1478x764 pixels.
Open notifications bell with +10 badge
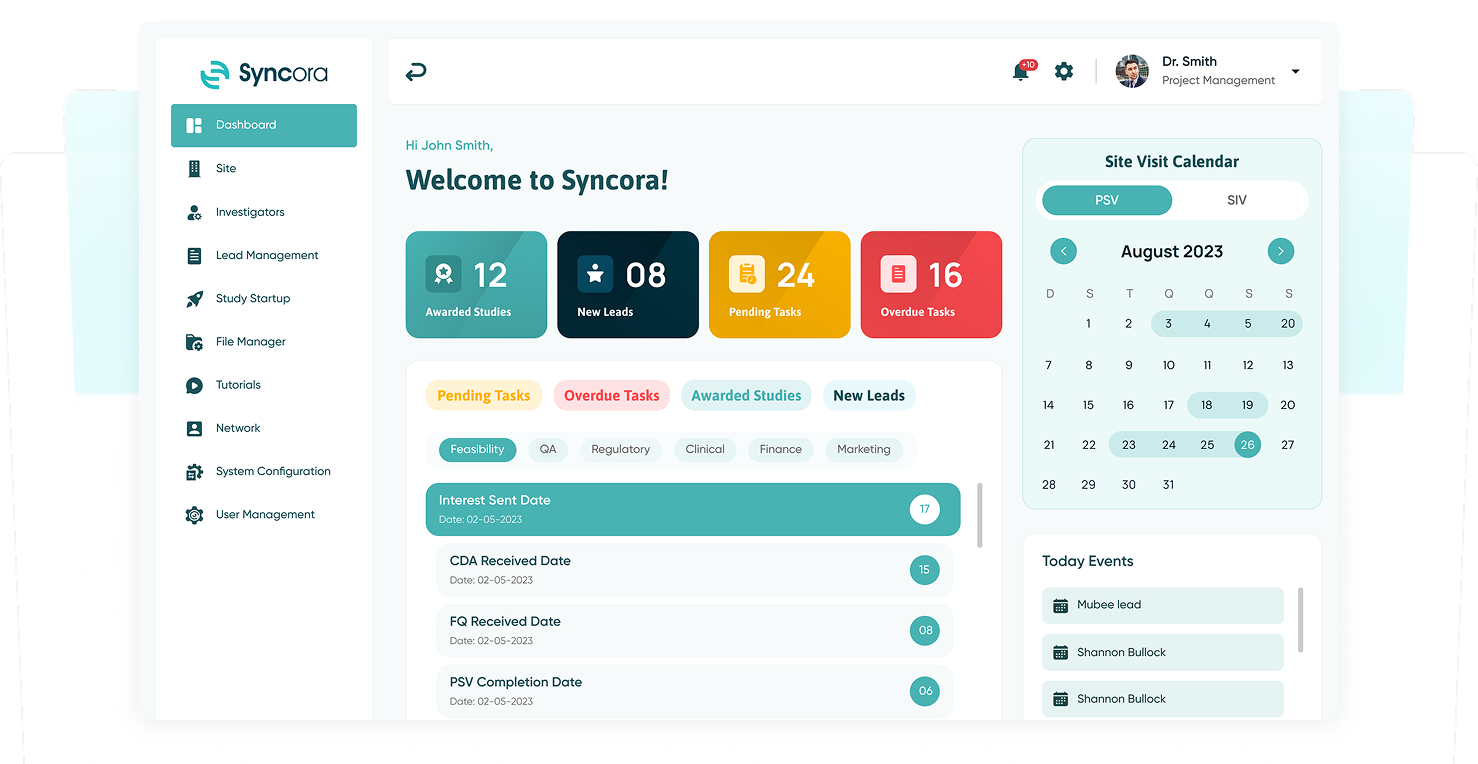pos(1022,71)
